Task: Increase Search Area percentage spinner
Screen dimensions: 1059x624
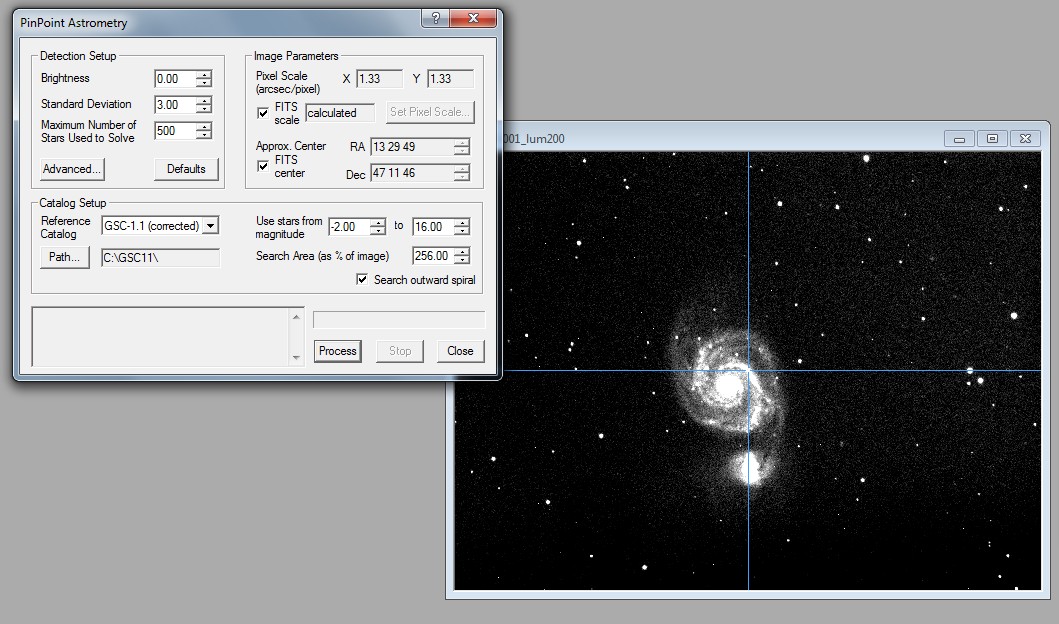Action: [x=461, y=252]
